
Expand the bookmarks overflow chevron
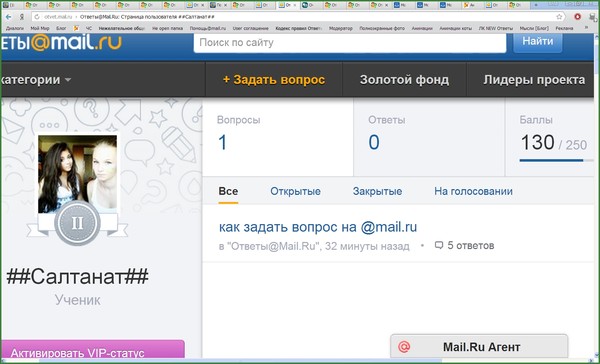(x=586, y=28)
